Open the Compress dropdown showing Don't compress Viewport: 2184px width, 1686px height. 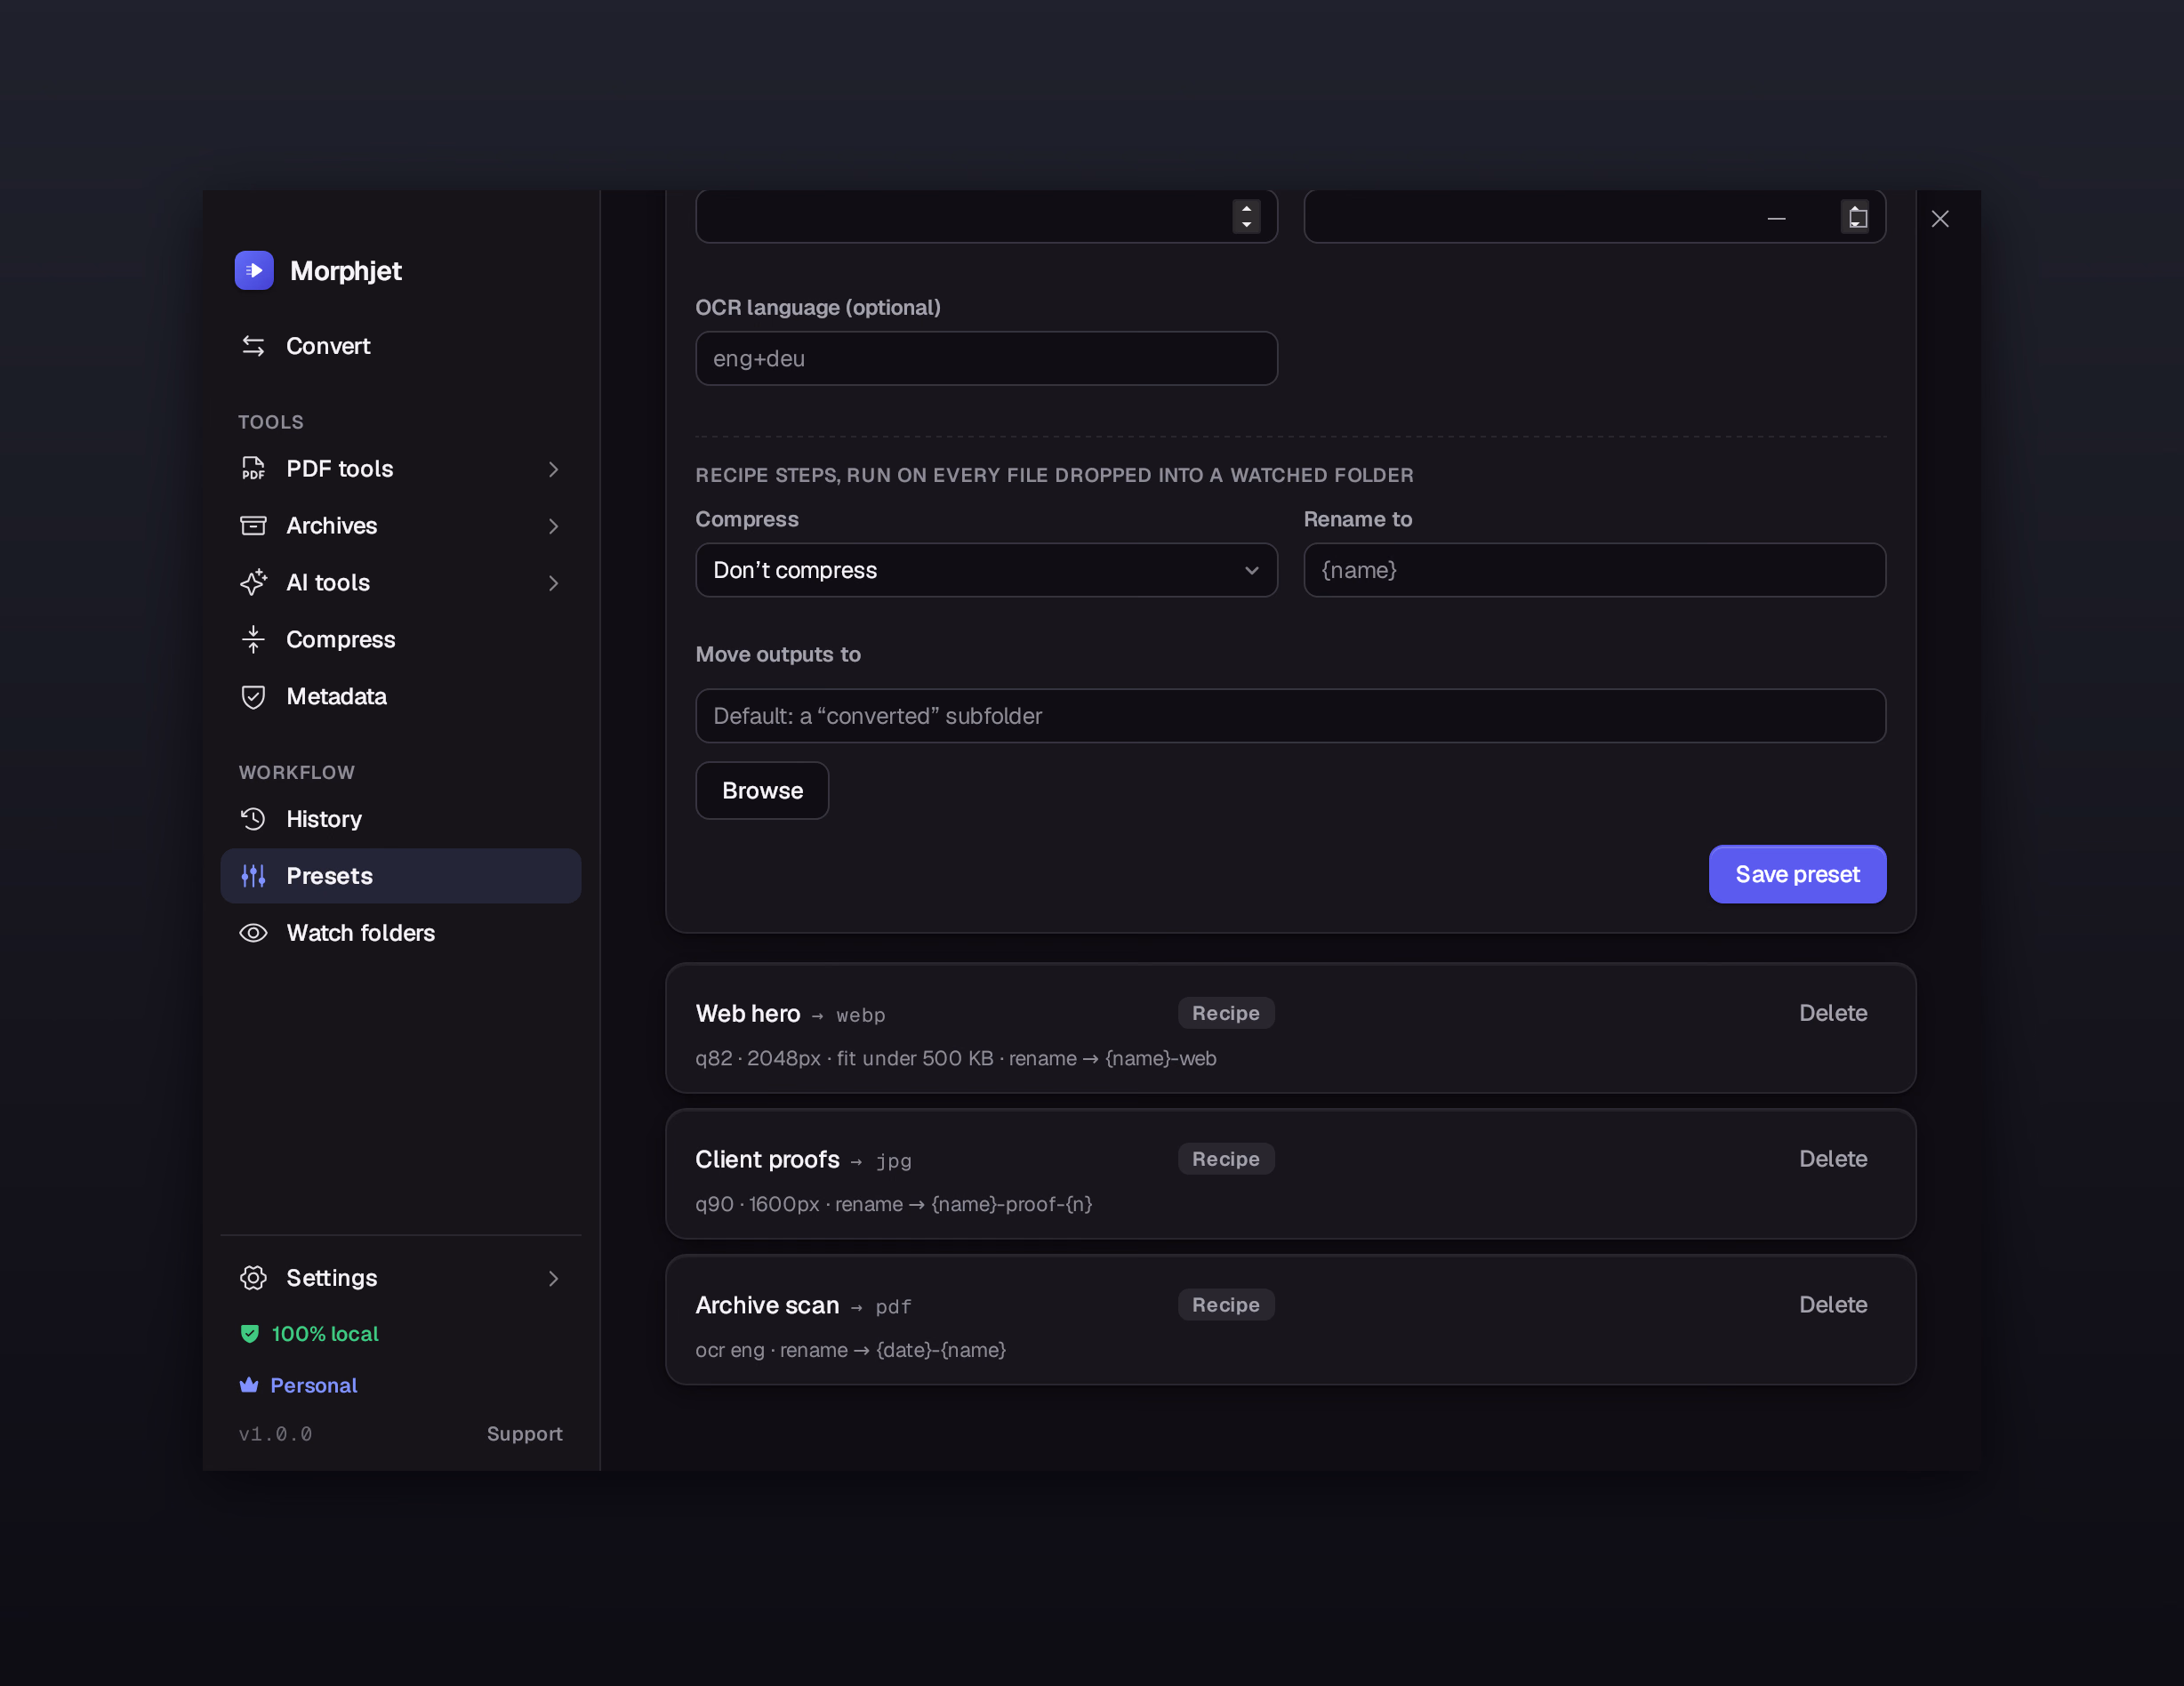pyautogui.click(x=986, y=570)
